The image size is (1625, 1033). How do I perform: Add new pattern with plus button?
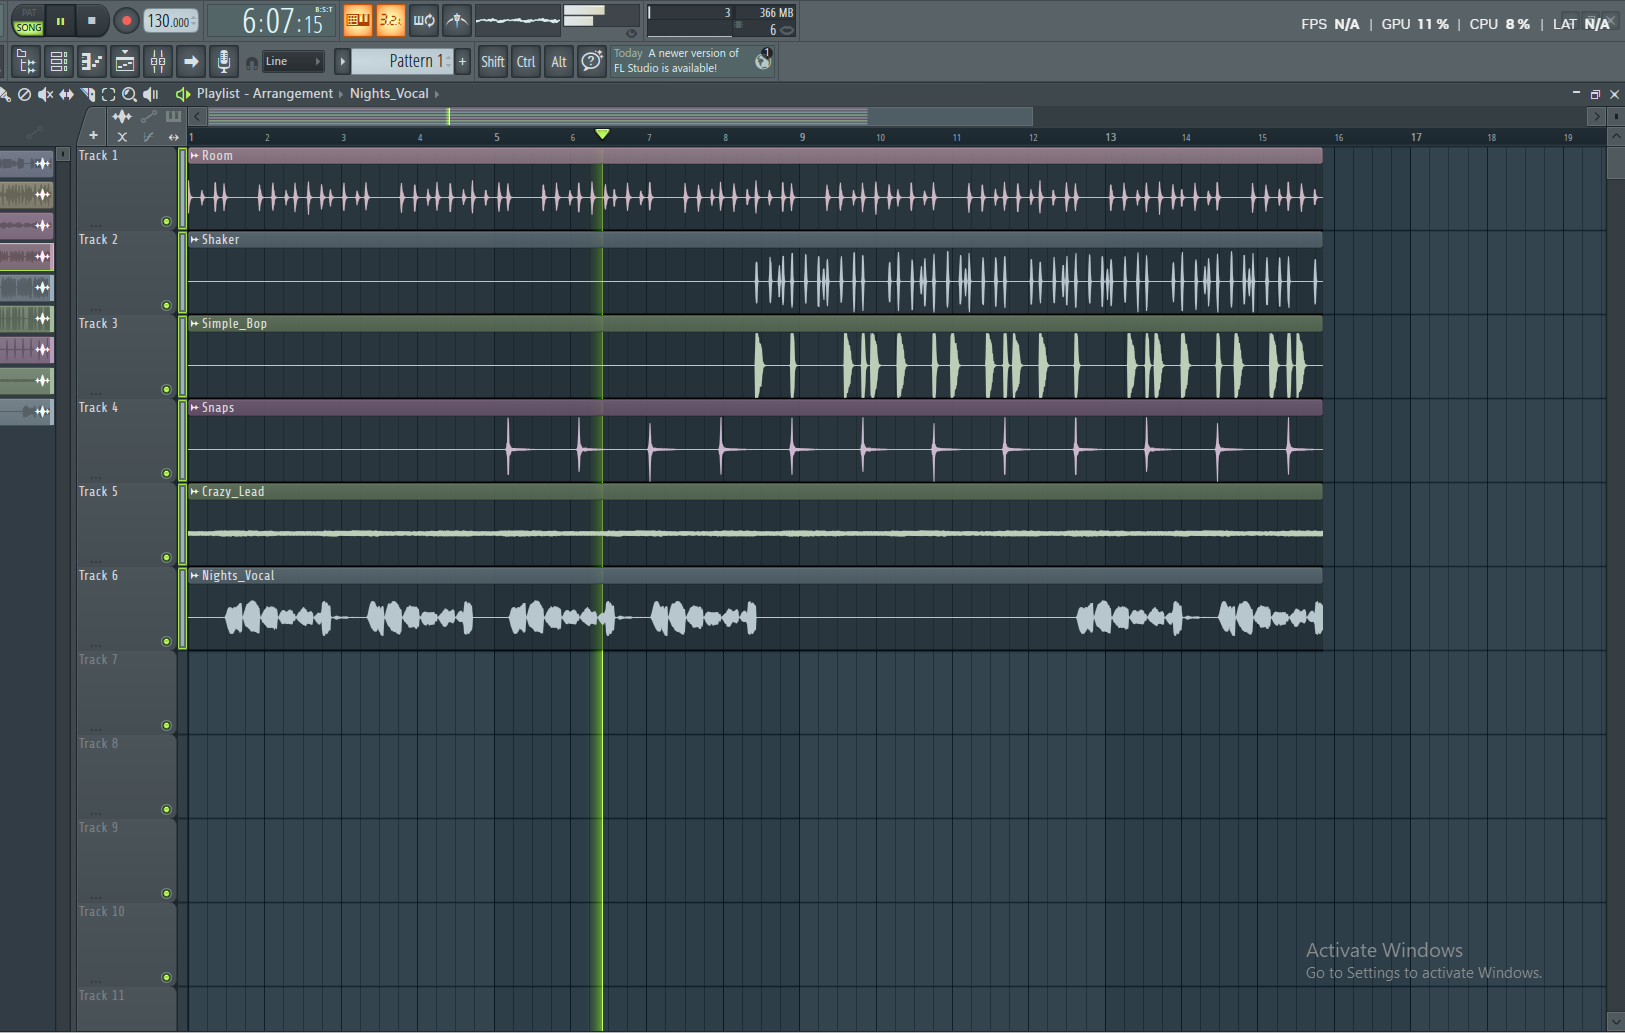(462, 61)
